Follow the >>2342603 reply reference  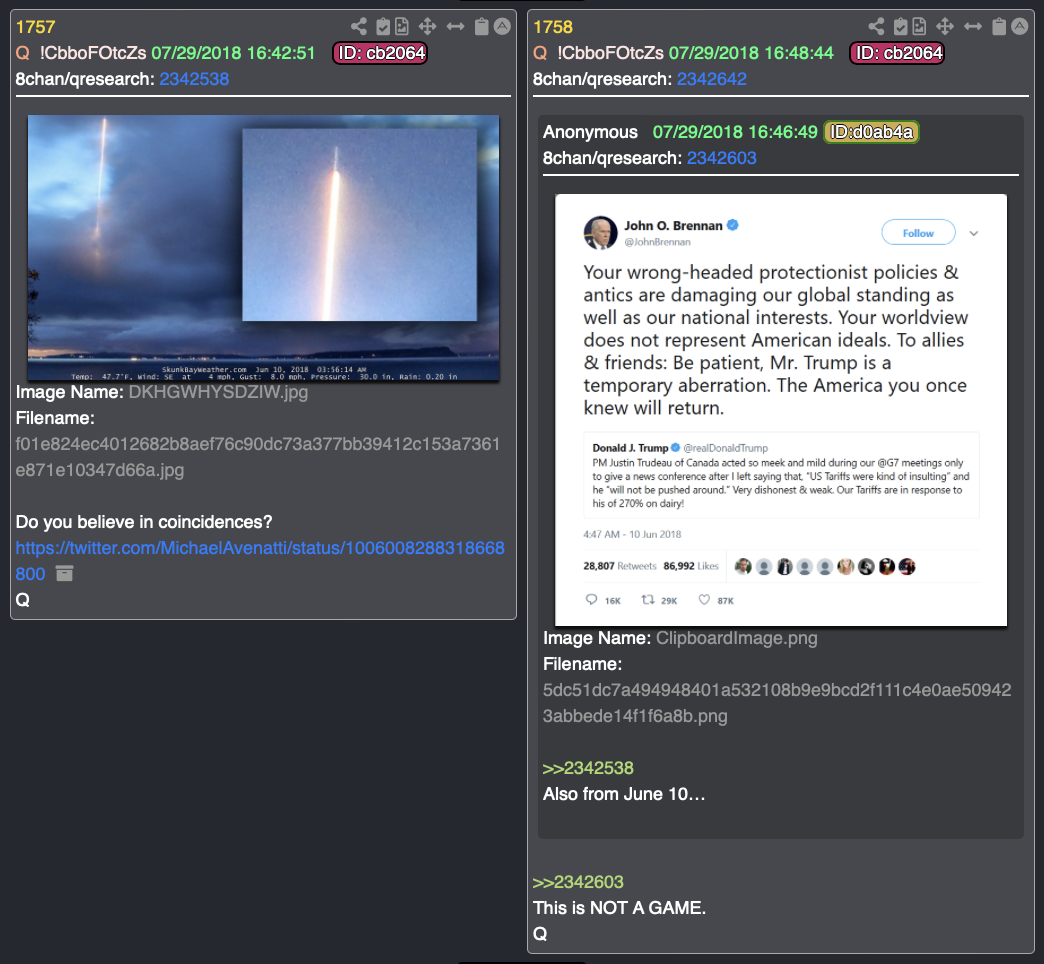[x=578, y=882]
